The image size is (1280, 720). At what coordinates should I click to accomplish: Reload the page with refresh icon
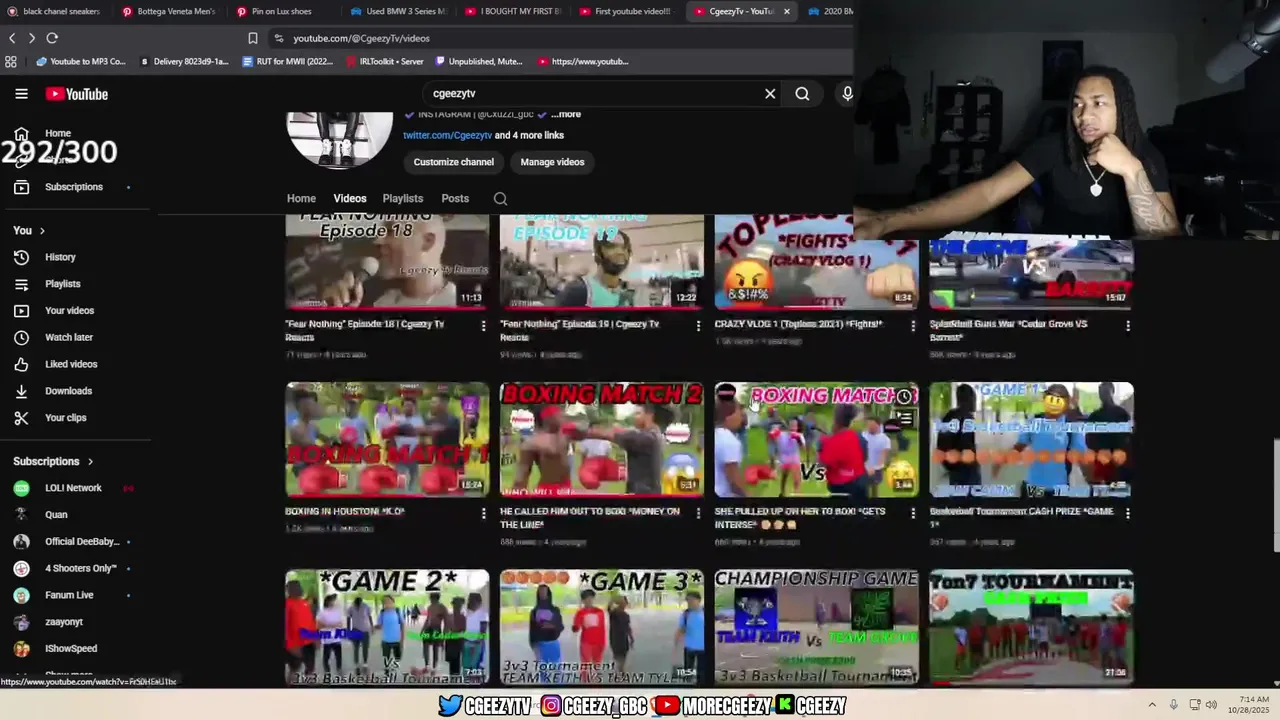pos(52,38)
